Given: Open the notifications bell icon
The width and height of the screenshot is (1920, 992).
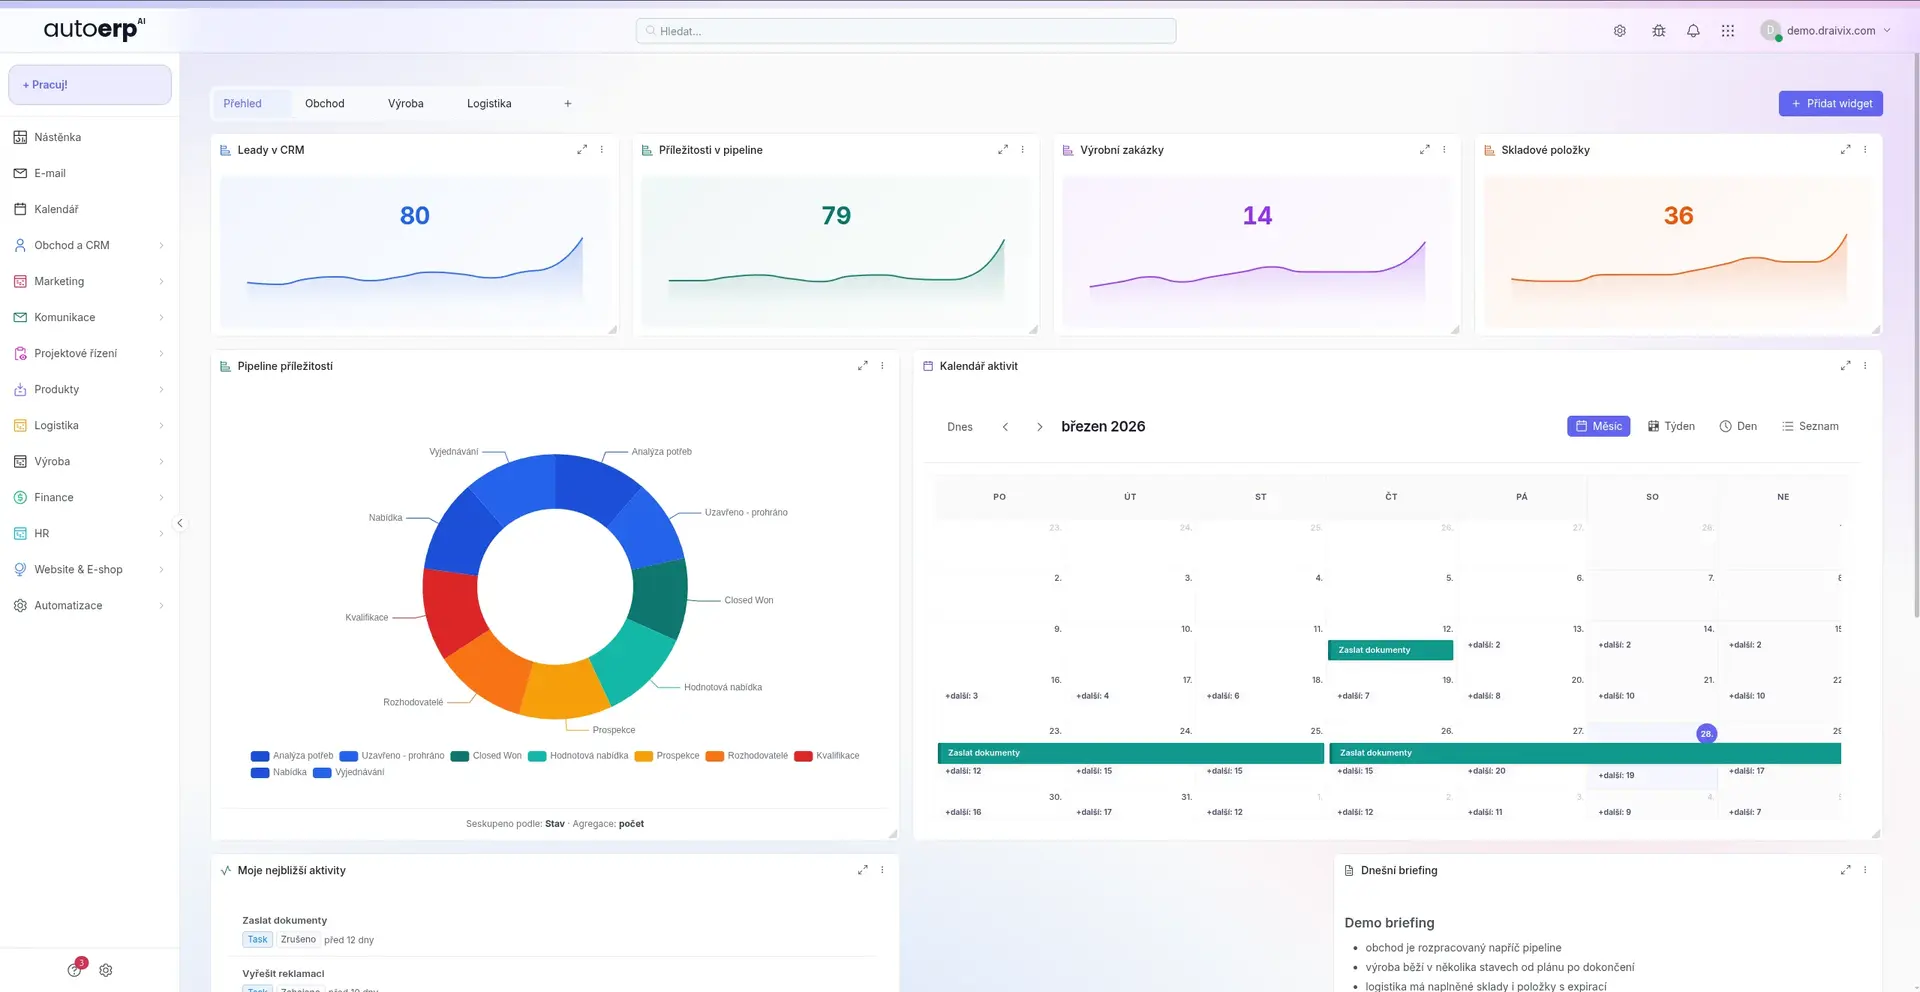Looking at the screenshot, I should click(1693, 30).
